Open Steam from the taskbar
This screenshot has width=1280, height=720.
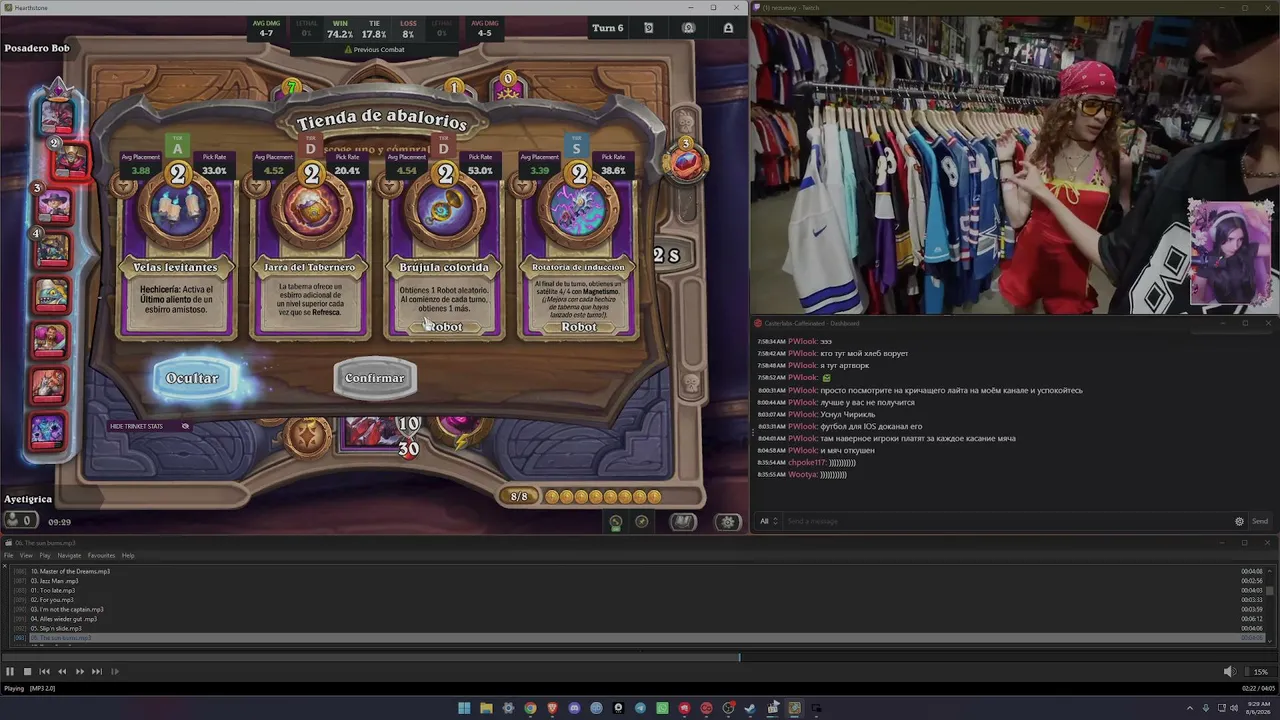pos(750,708)
